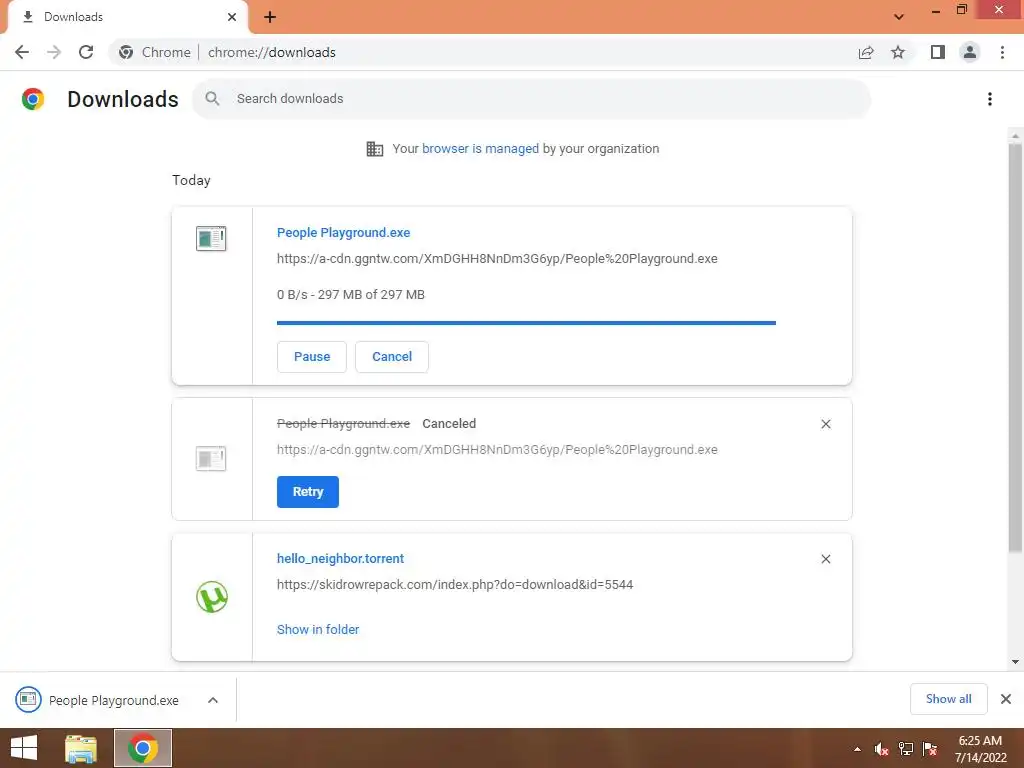
Task: Toggle the side panel icon
Action: 938,52
